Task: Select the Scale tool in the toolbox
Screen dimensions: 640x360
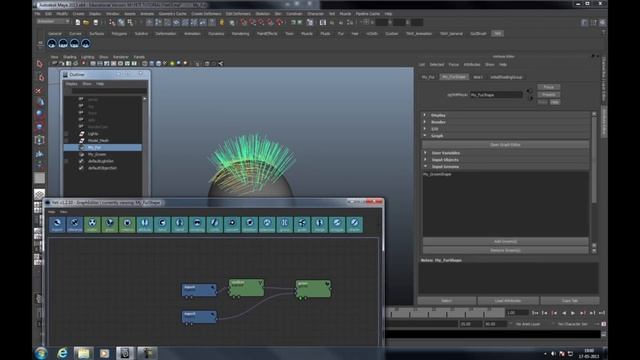Action: (x=40, y=127)
